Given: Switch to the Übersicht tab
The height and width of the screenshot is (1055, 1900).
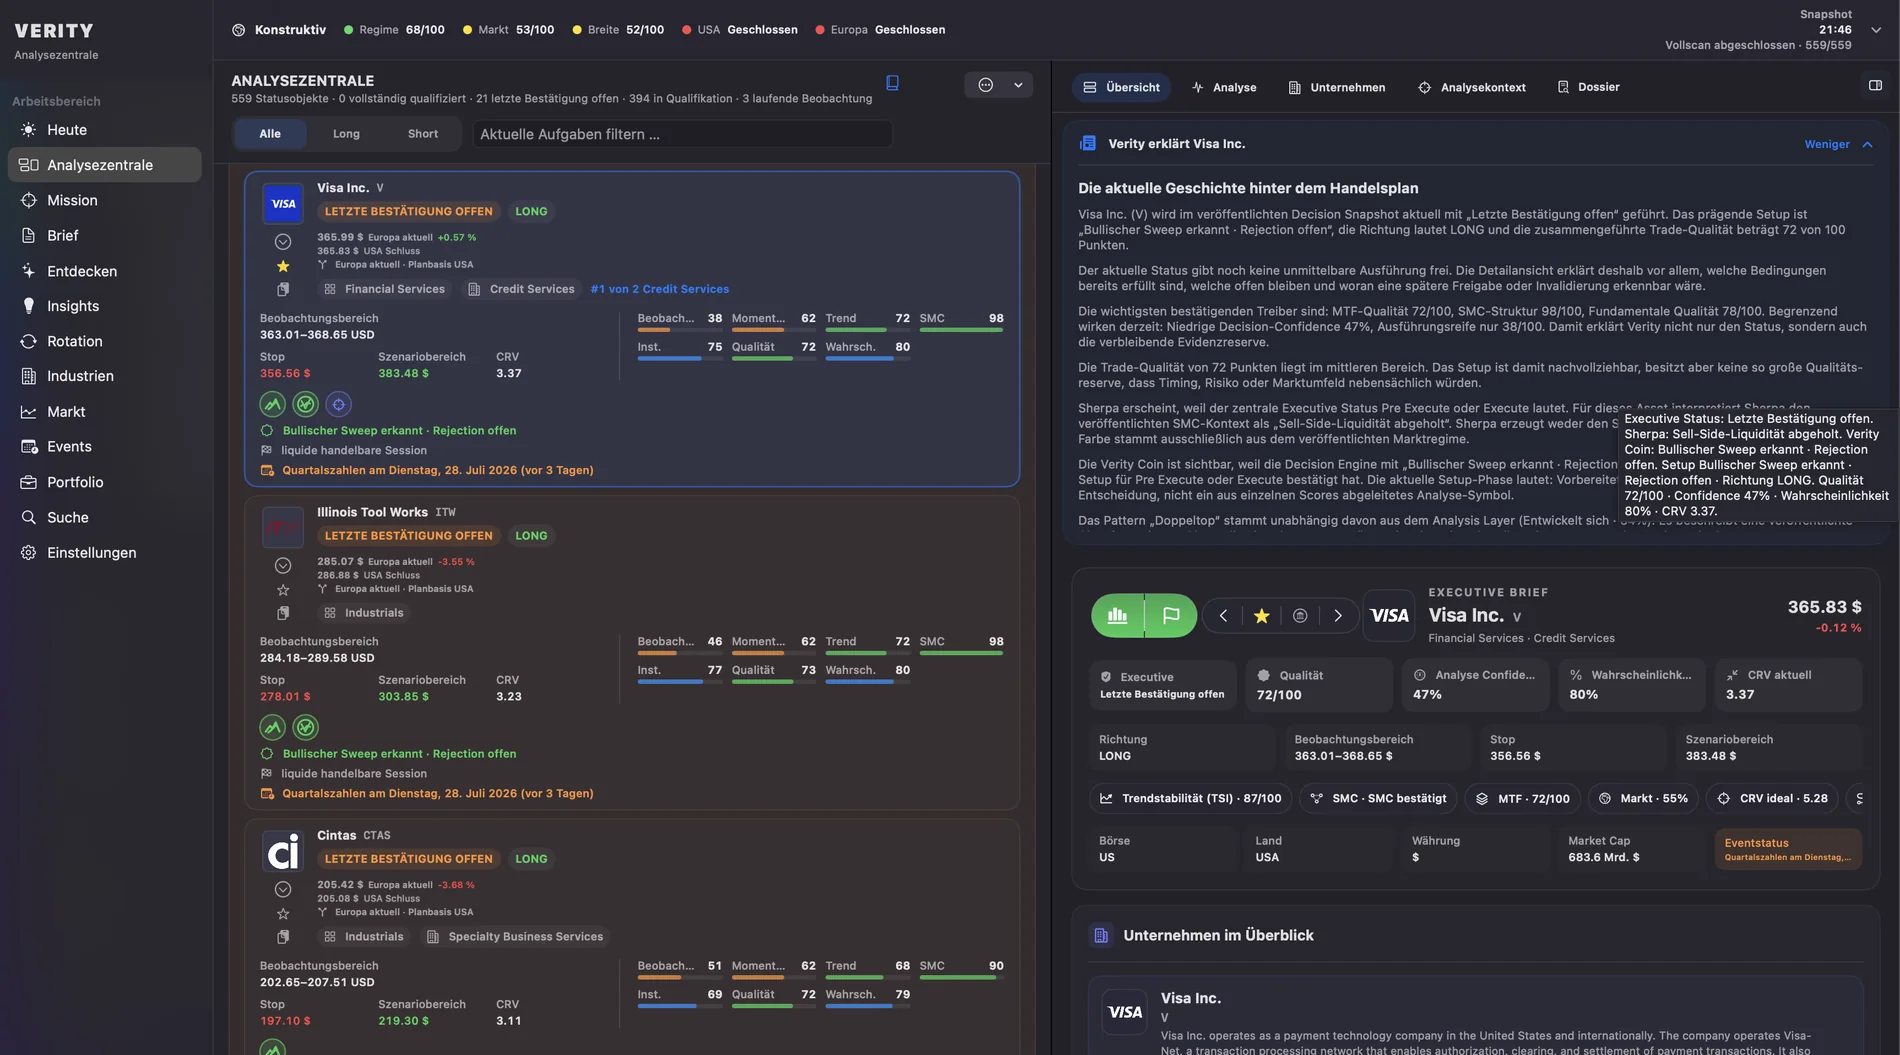Looking at the screenshot, I should 1122,87.
